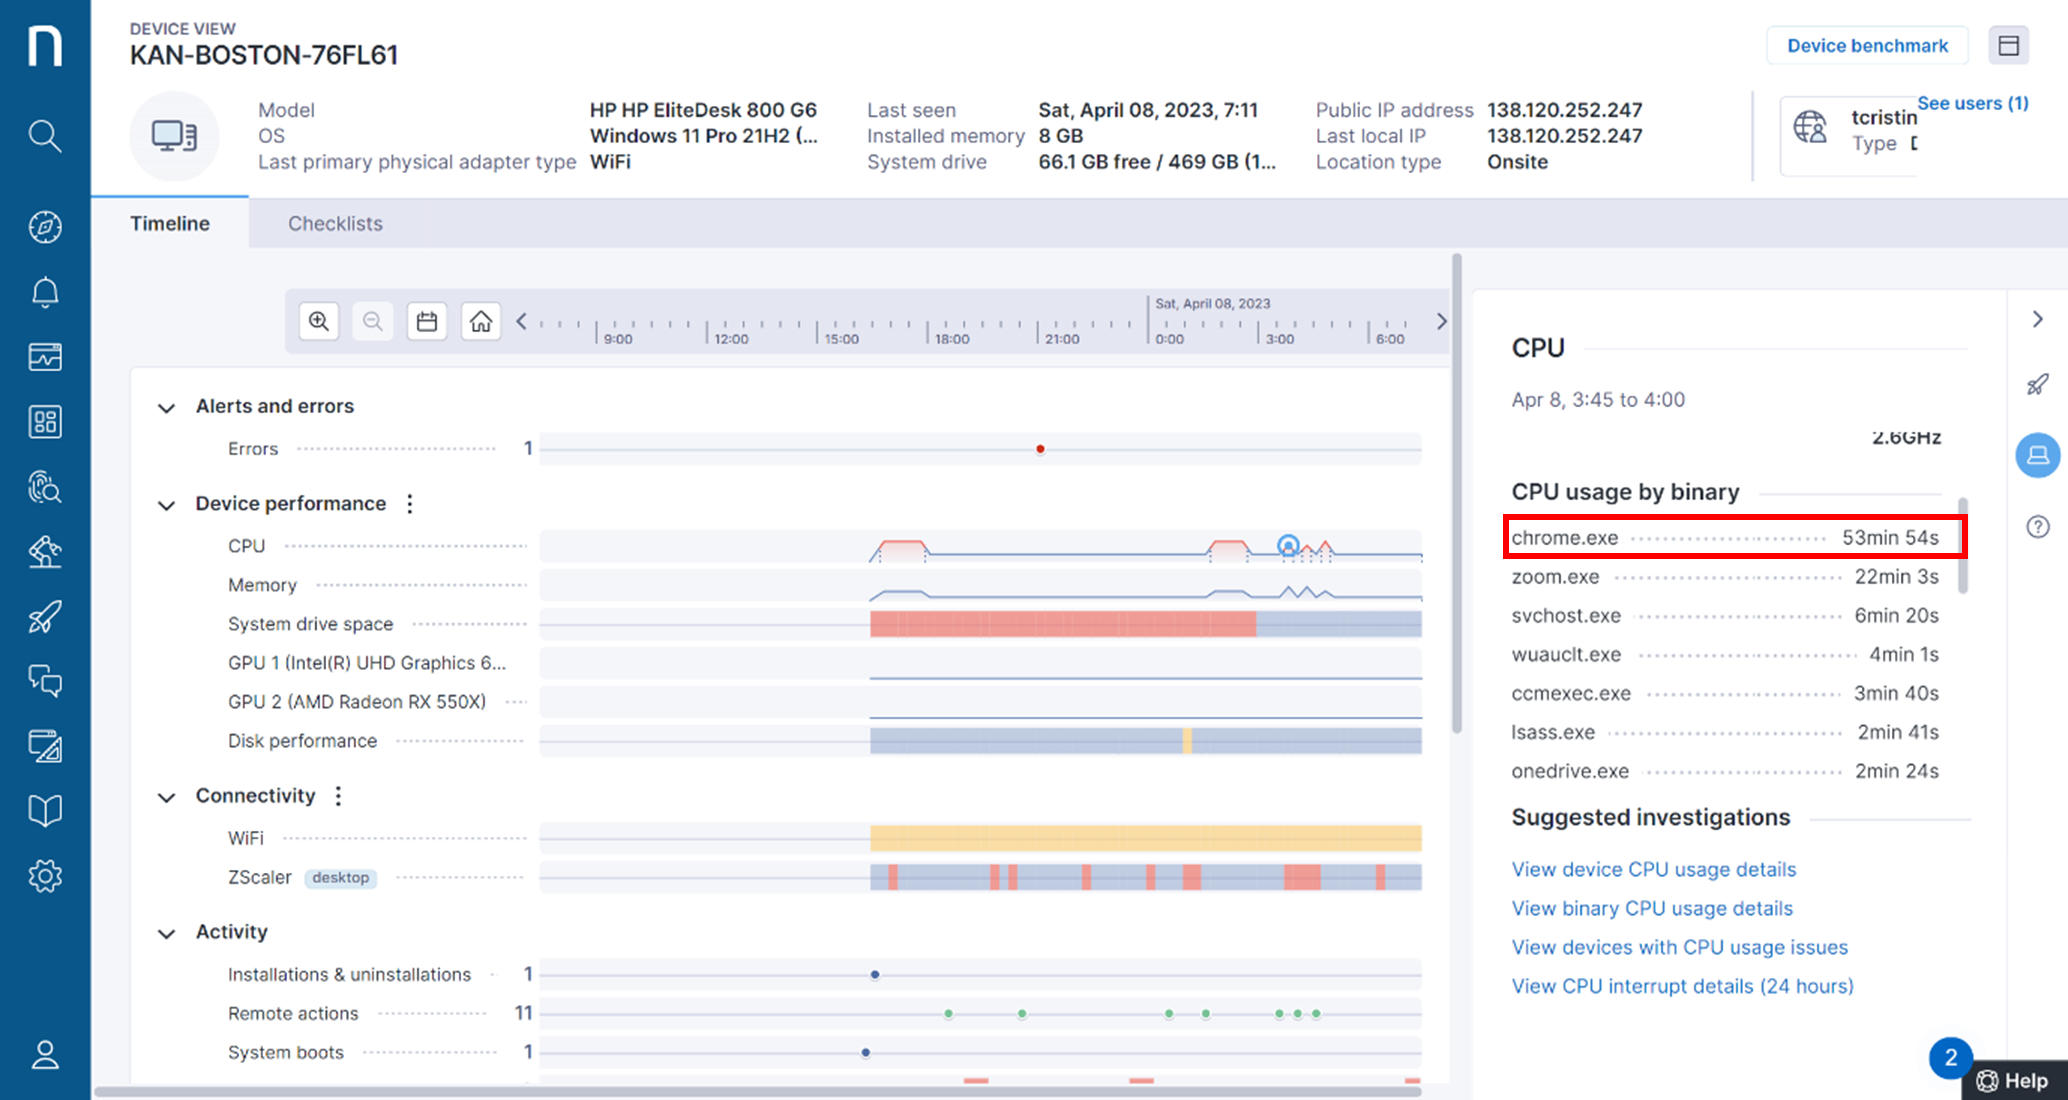Click the Device benchmark button

[1867, 46]
